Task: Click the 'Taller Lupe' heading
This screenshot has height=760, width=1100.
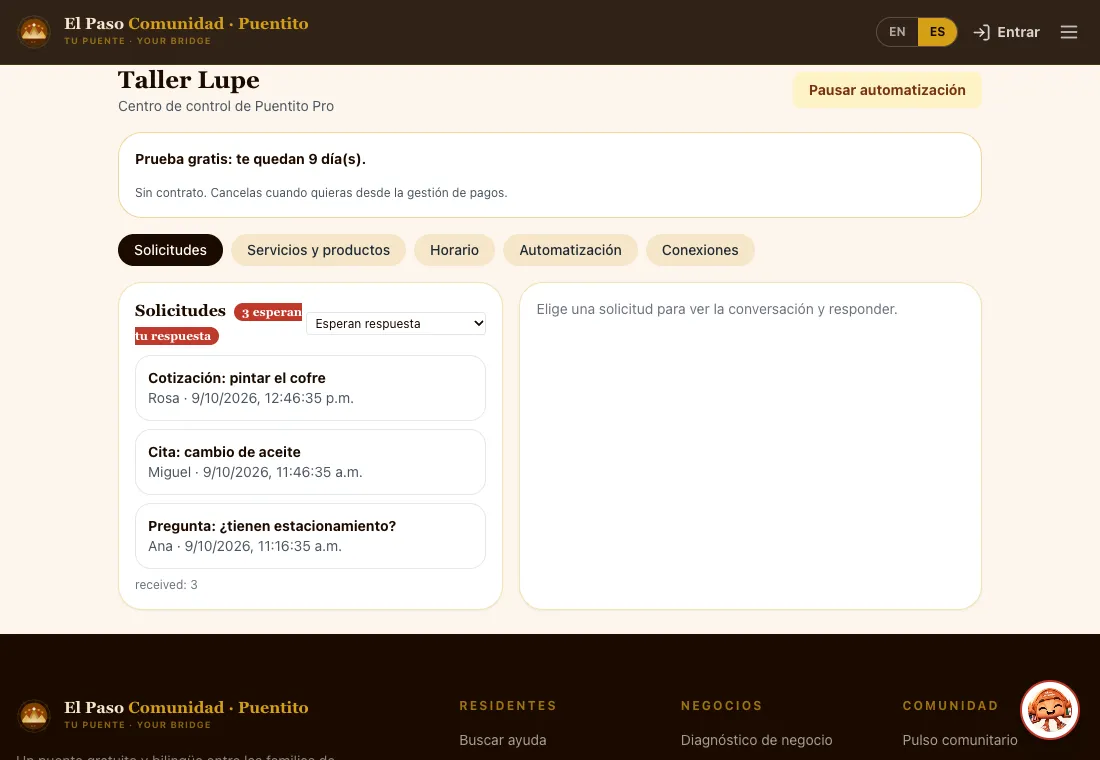Action: click(x=189, y=80)
